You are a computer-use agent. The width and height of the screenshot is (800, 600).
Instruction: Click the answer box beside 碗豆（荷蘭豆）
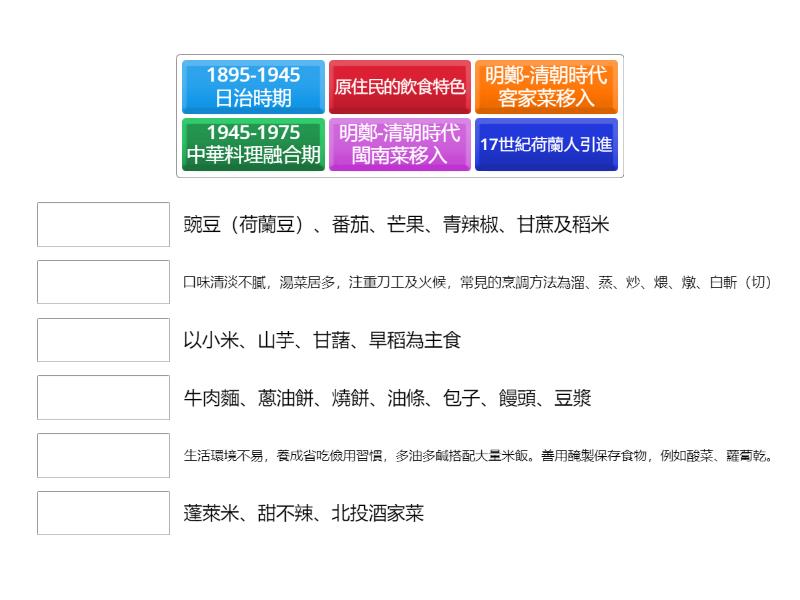(x=104, y=224)
